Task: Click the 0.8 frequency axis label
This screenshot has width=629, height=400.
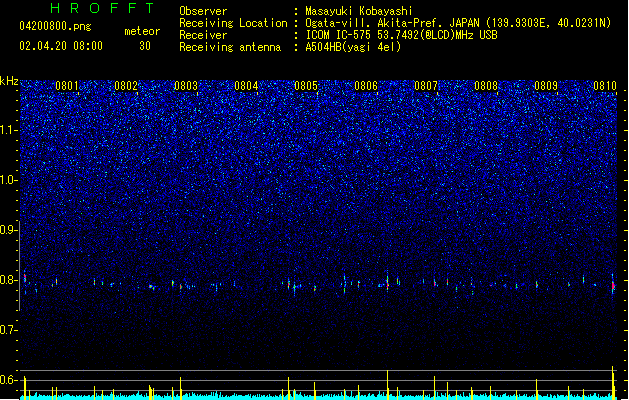Action: (9, 280)
